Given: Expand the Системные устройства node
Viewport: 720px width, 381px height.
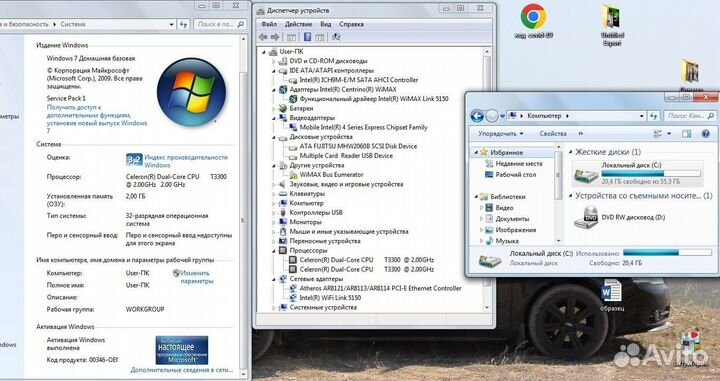Looking at the screenshot, I should tap(274, 308).
